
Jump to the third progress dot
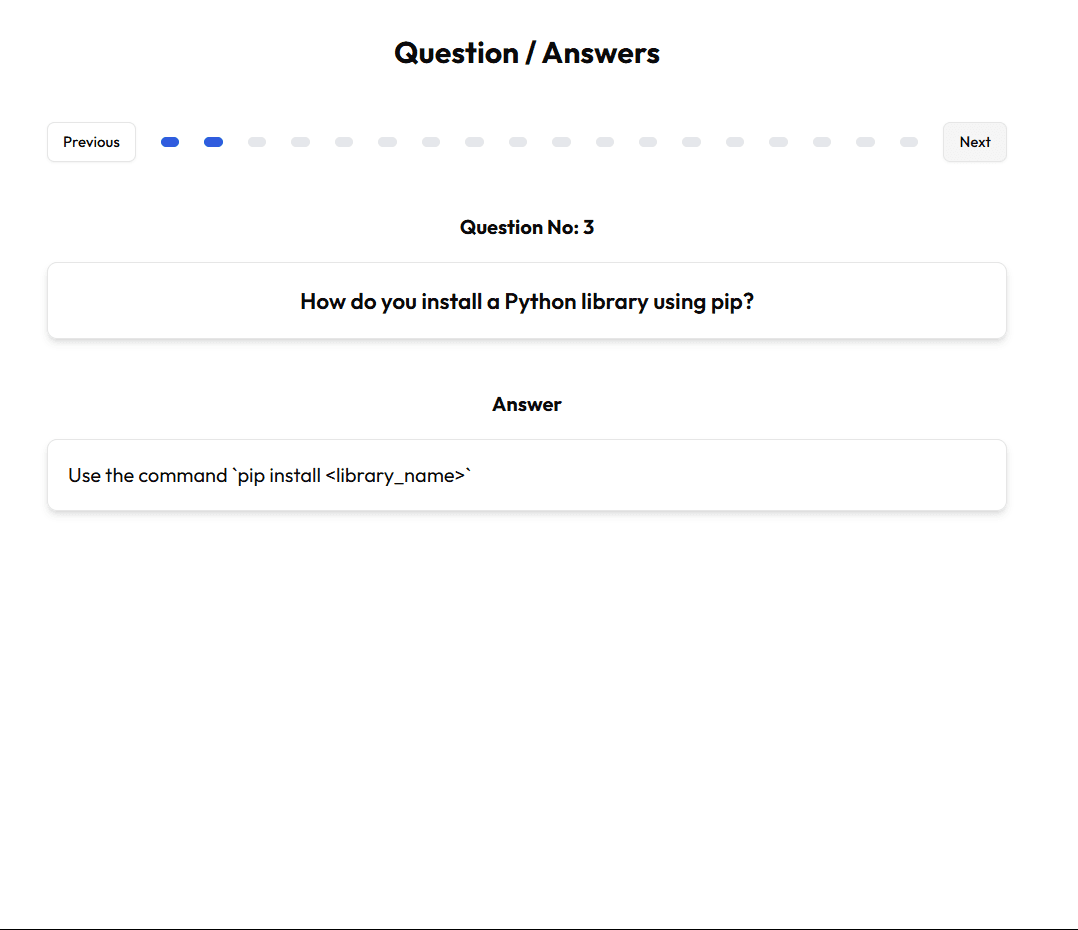click(x=257, y=142)
